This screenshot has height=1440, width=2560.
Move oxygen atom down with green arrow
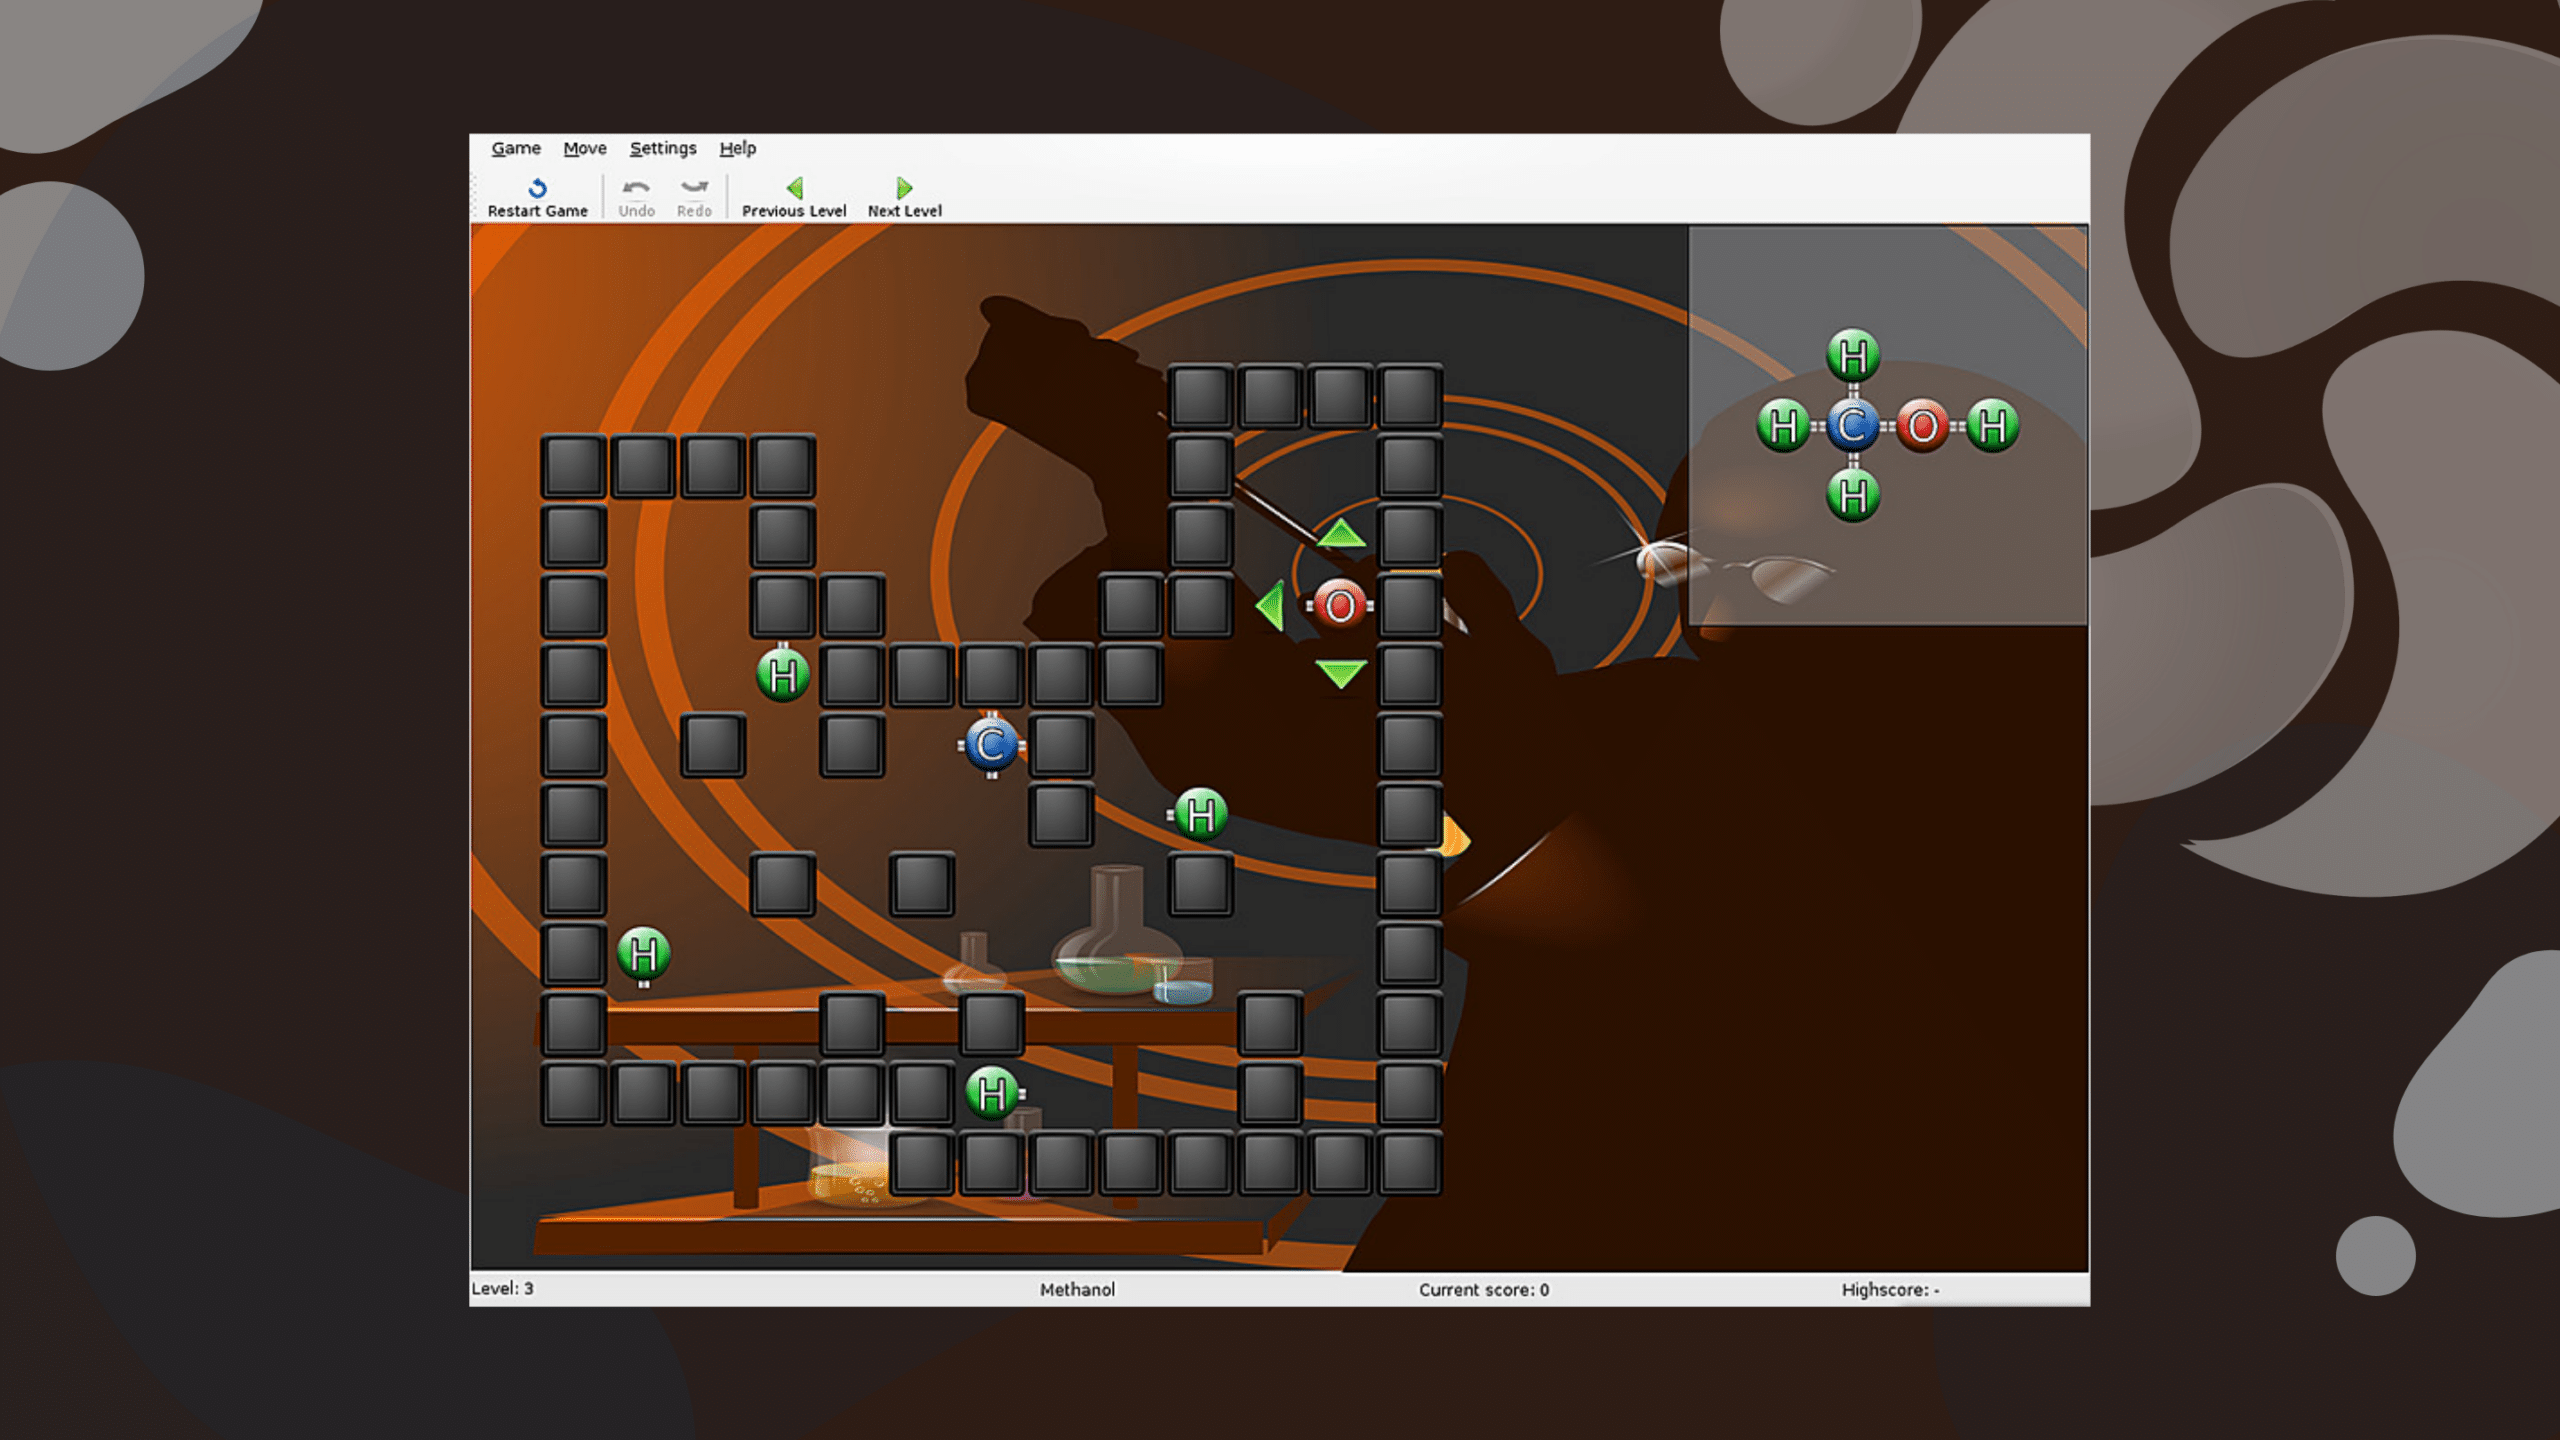pos(1341,674)
